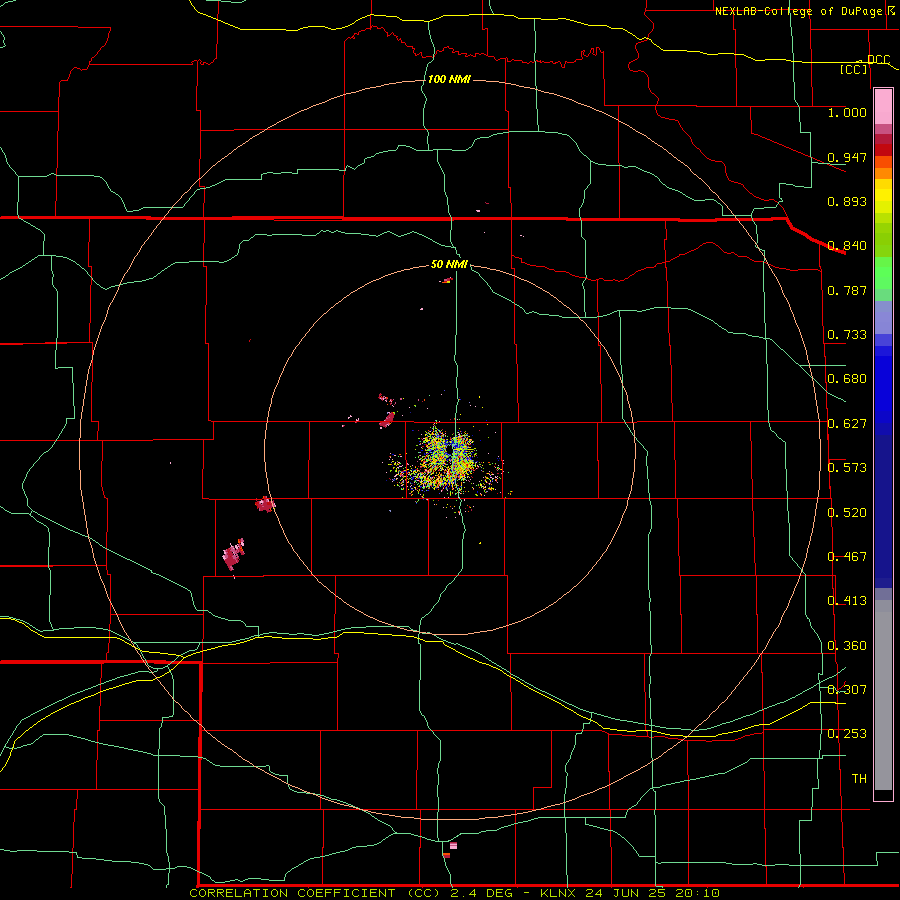
Task: Click the 0.360 scale value
Action: click(847, 646)
